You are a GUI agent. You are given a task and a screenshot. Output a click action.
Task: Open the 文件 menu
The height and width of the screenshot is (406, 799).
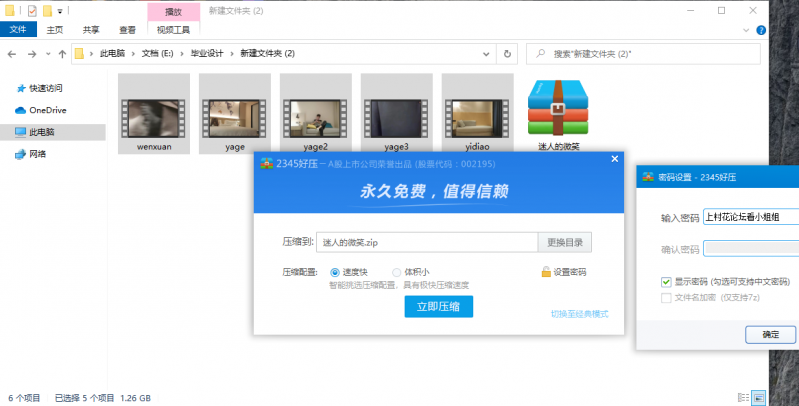(x=17, y=30)
